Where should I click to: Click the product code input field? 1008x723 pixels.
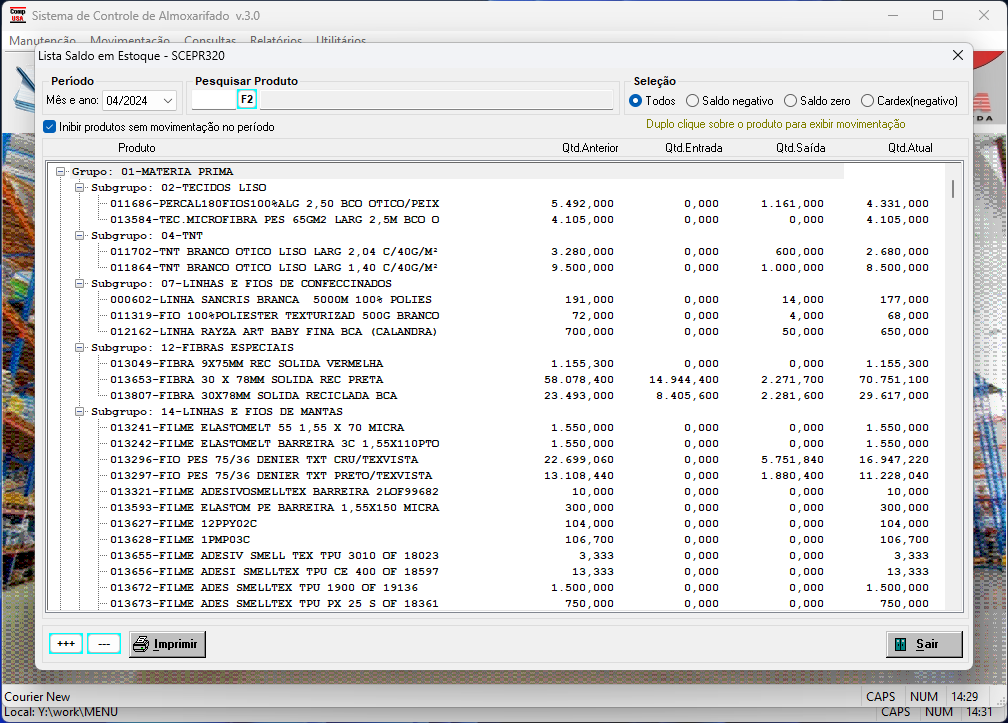214,100
